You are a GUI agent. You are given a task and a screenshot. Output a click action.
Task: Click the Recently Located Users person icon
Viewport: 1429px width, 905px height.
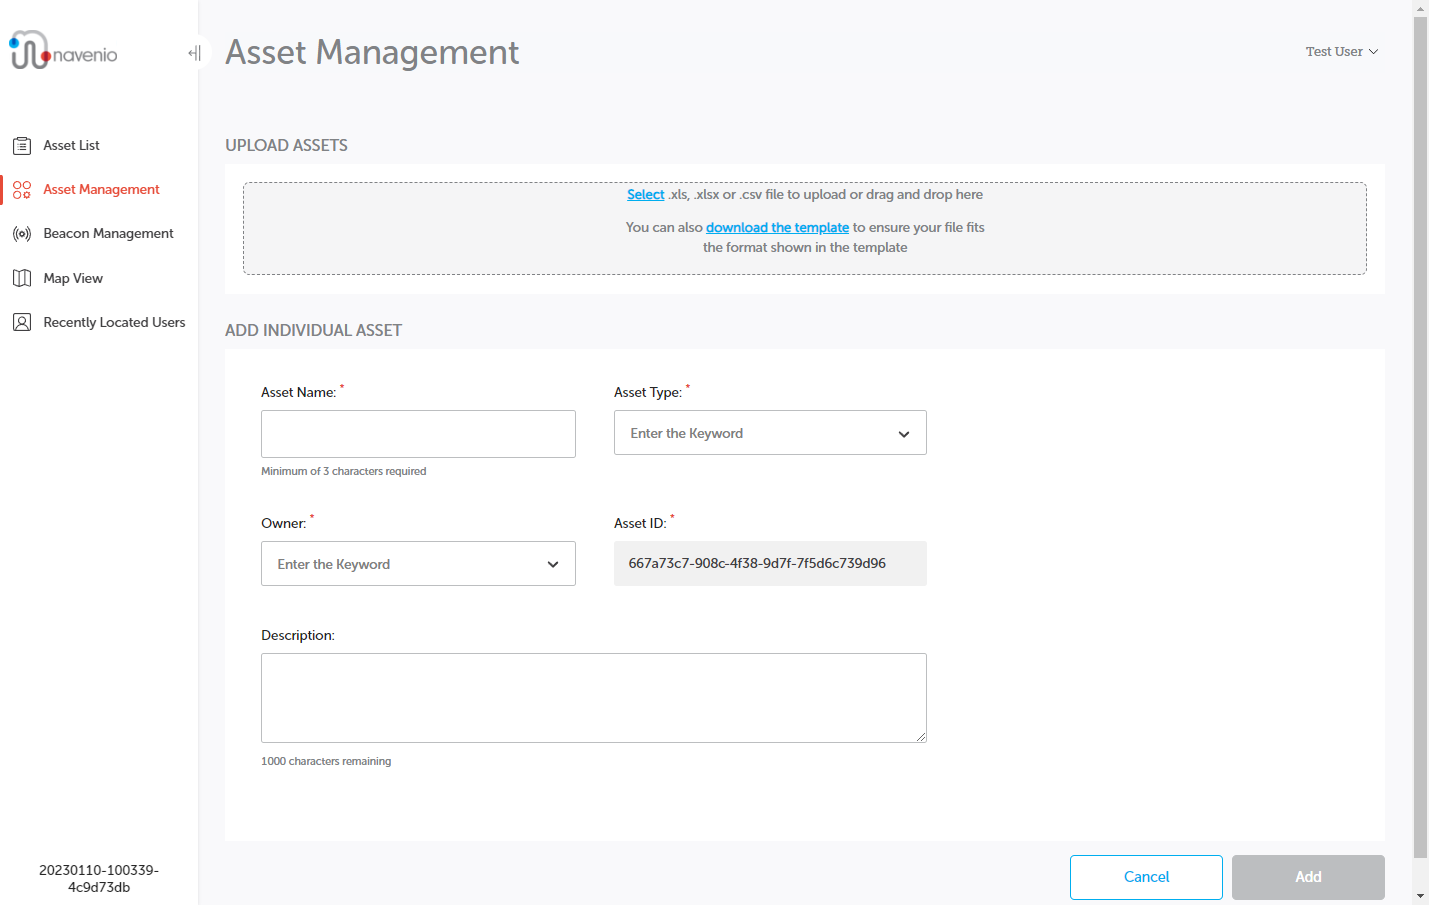coord(22,322)
